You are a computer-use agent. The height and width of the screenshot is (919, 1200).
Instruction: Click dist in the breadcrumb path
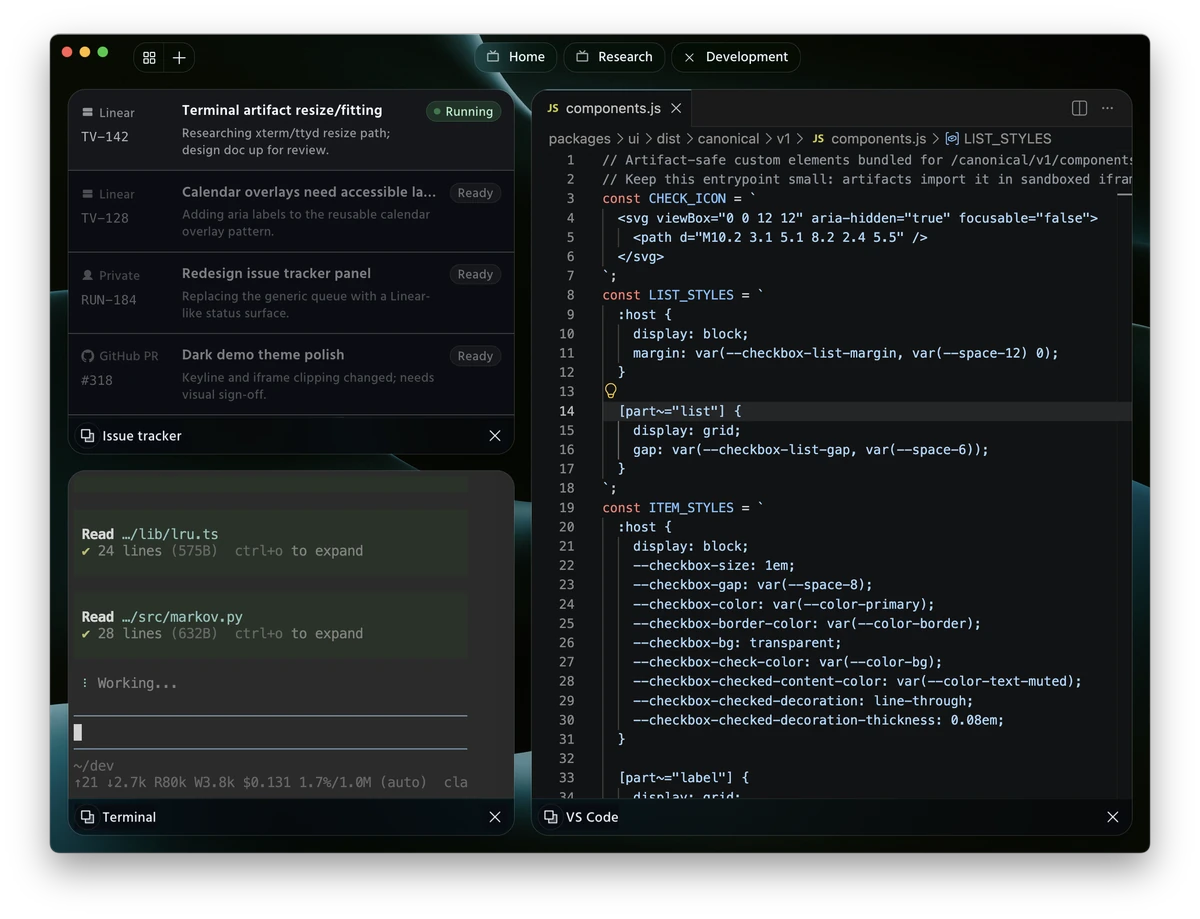tap(668, 139)
